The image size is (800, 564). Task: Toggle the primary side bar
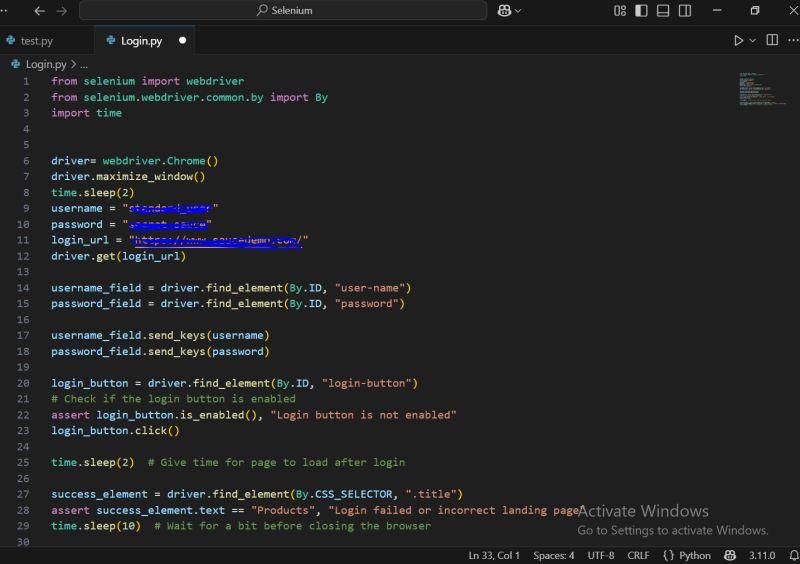coord(641,11)
